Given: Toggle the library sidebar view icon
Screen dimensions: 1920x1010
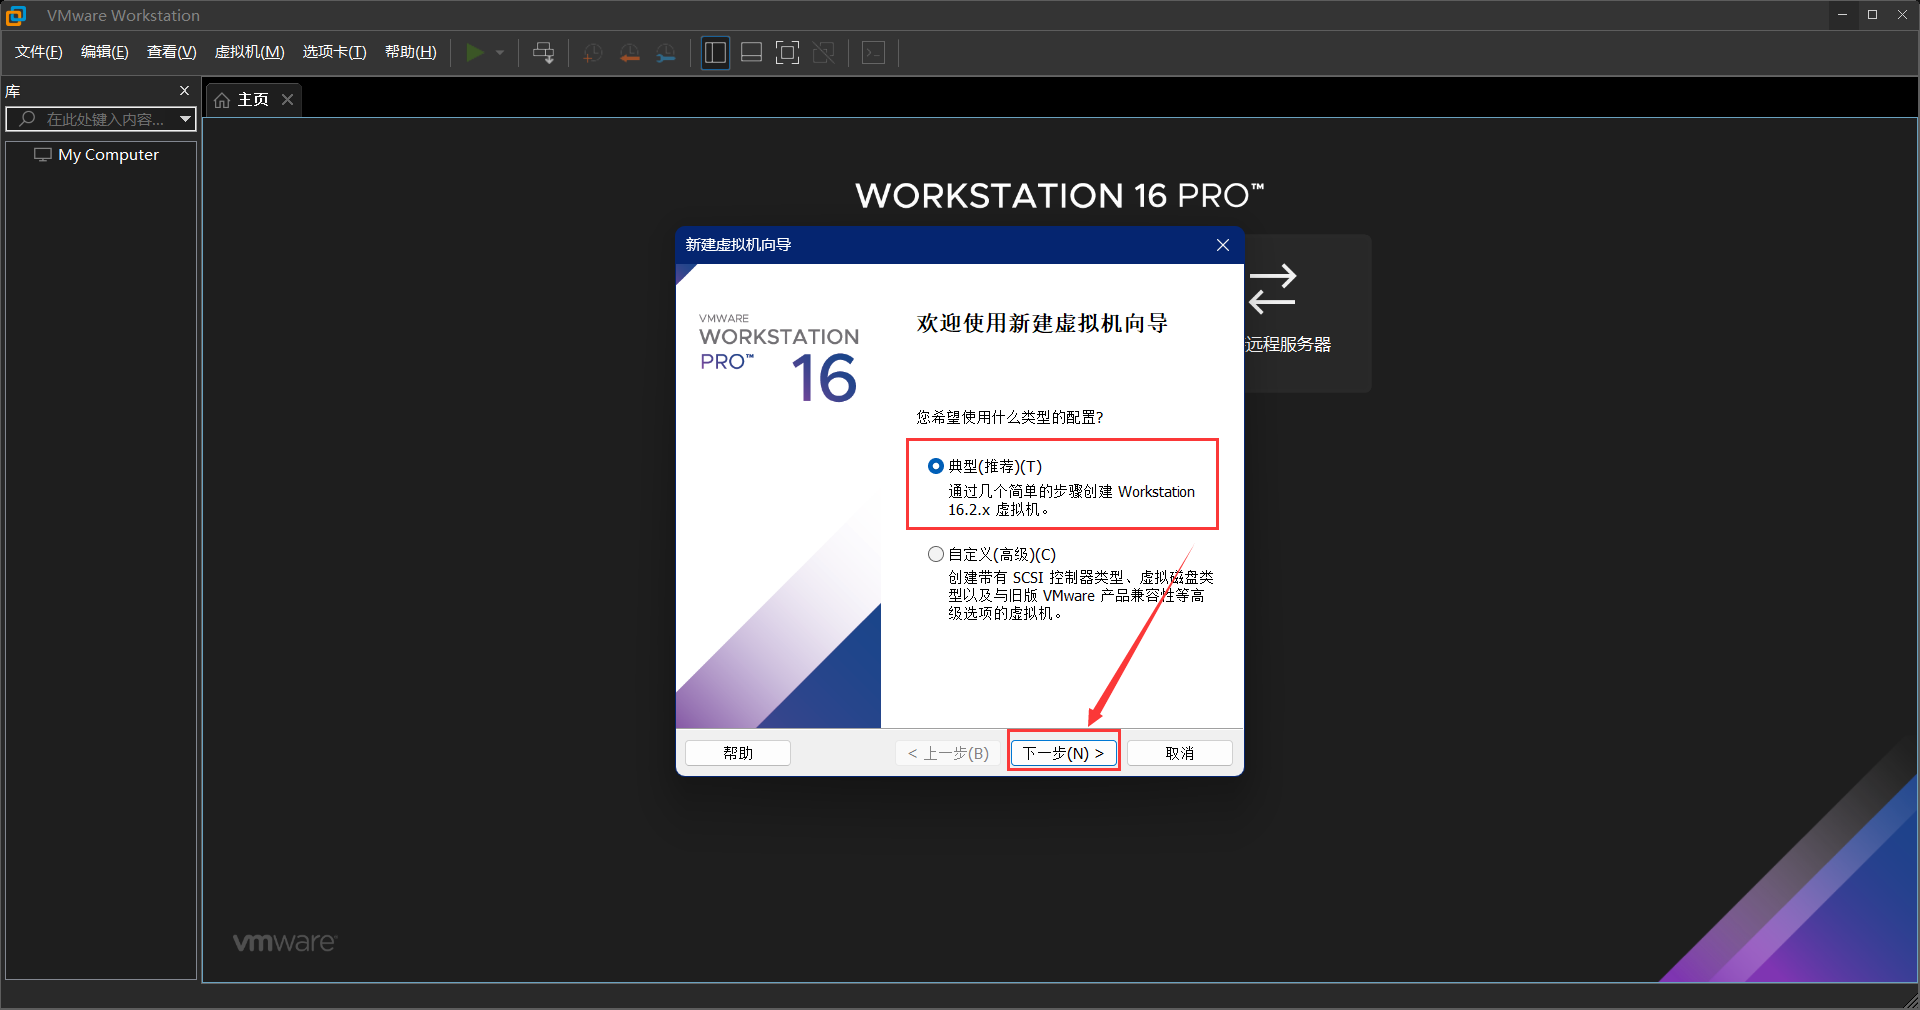Looking at the screenshot, I should click(715, 52).
